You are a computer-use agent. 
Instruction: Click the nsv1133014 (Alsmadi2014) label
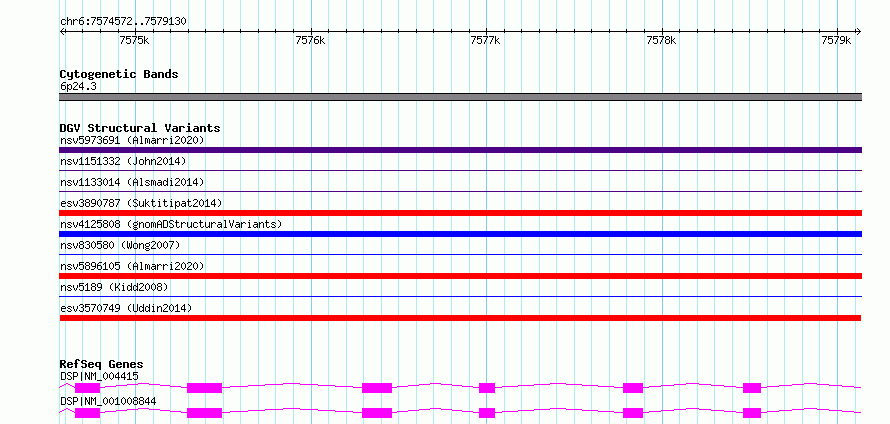[x=132, y=182]
